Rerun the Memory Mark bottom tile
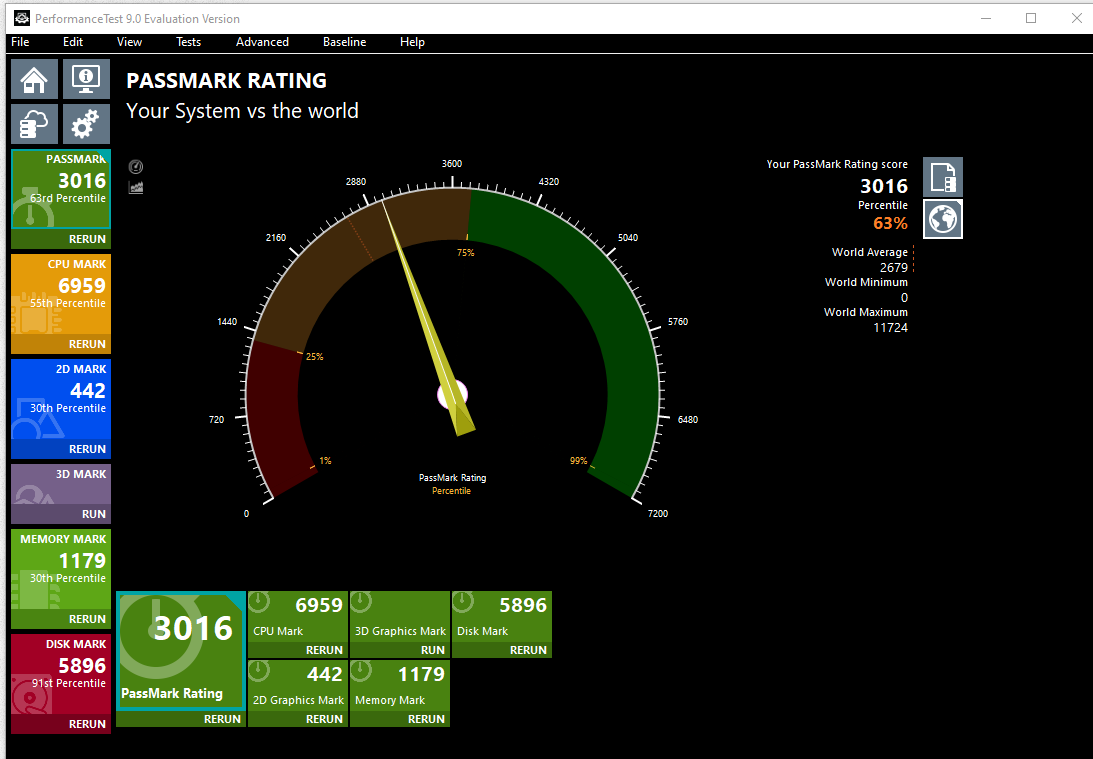1093x759 pixels. tap(400, 719)
